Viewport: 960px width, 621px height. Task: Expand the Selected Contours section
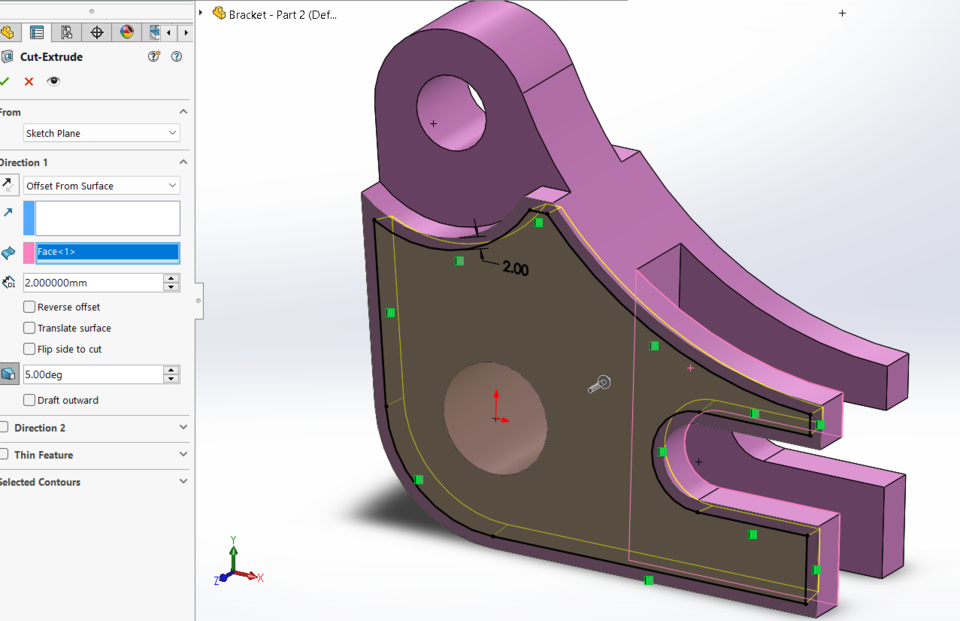182,481
